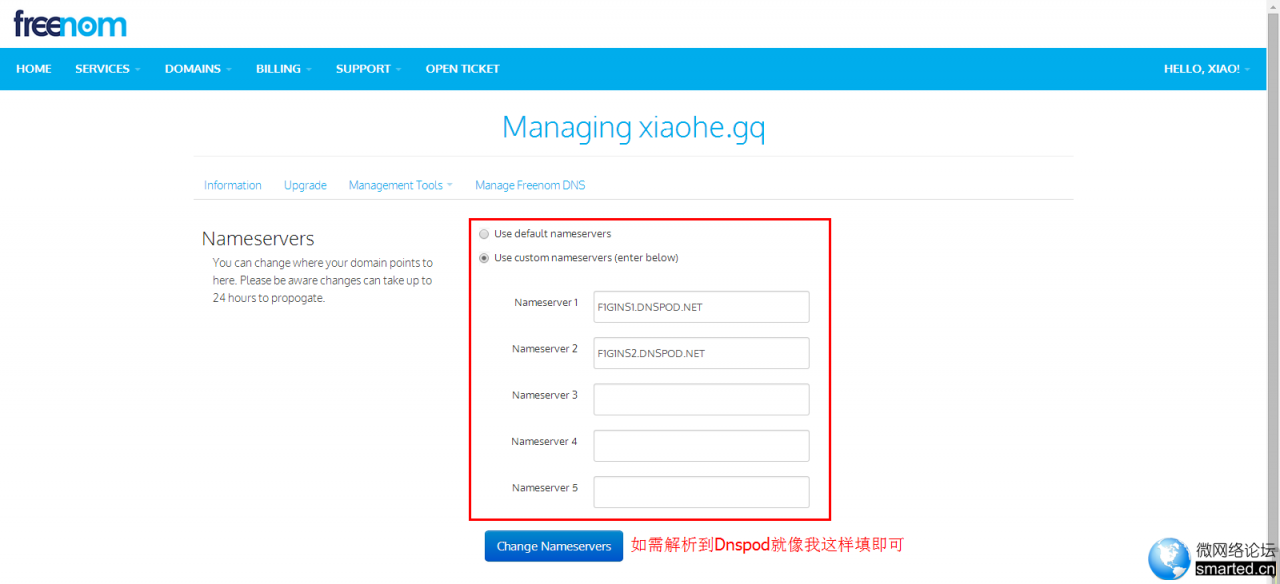The width and height of the screenshot is (1280, 584).
Task: Switch to the Information tab
Action: point(232,185)
